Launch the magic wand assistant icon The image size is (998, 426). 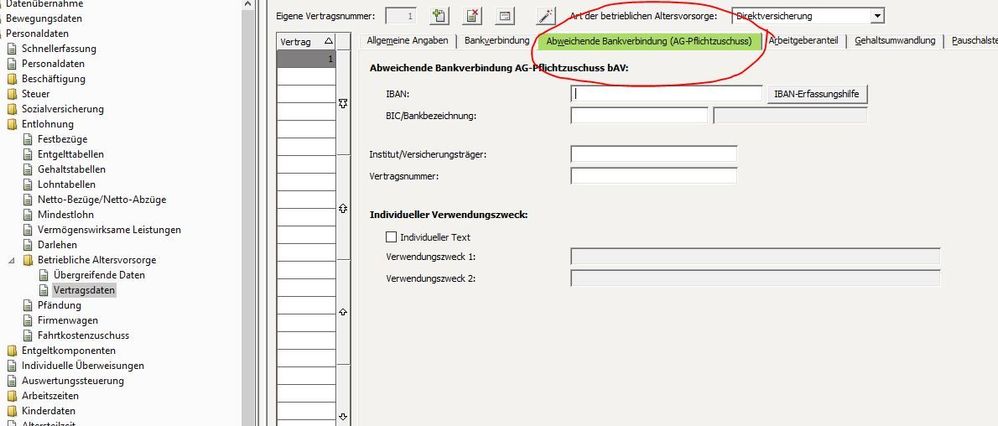(546, 16)
